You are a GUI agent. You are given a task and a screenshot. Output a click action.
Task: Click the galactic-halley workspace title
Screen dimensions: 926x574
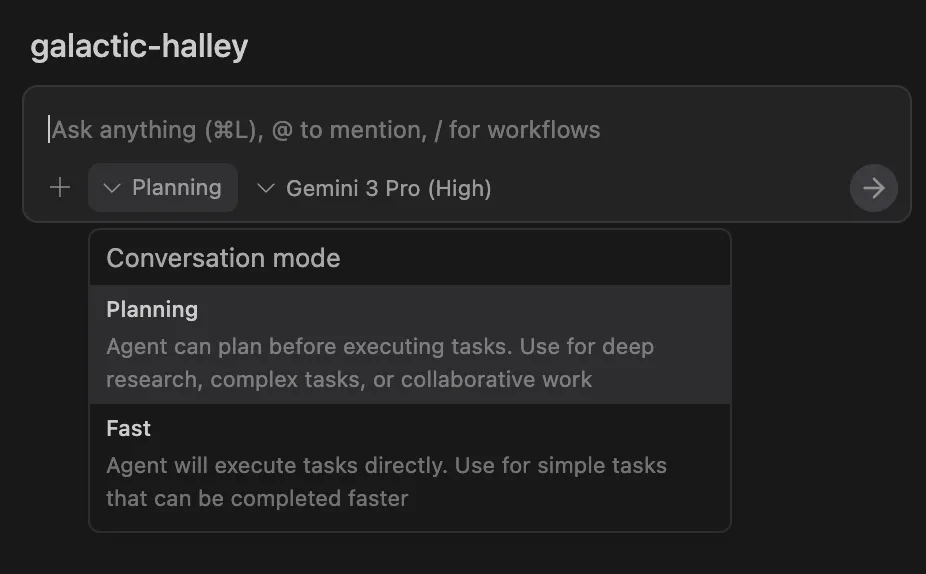tap(139, 46)
